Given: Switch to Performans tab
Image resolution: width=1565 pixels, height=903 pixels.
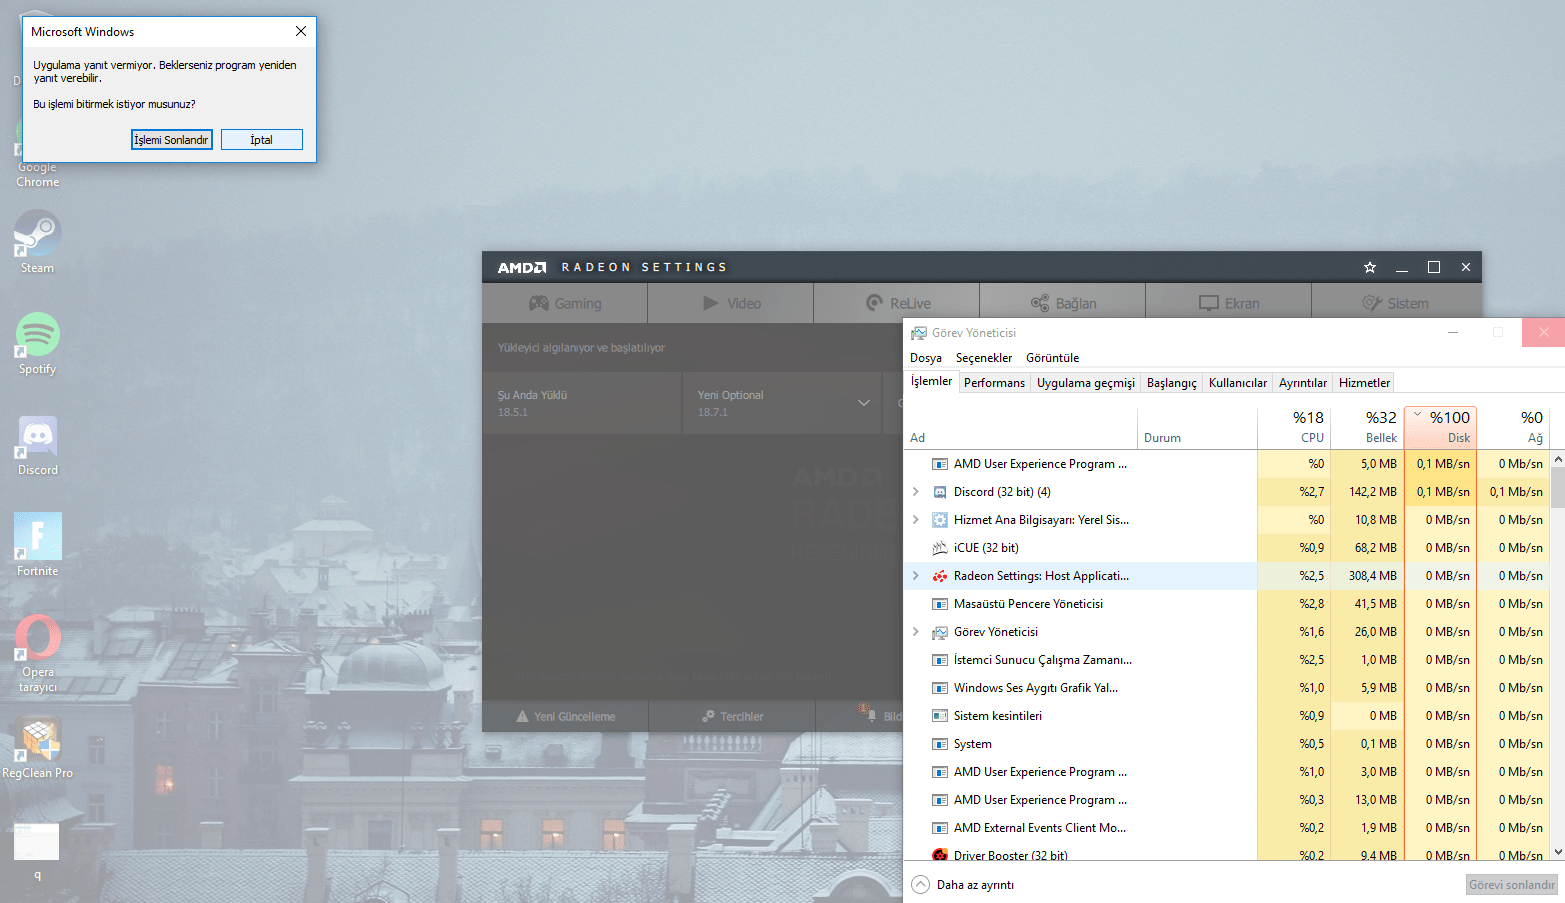Looking at the screenshot, I should click(995, 383).
